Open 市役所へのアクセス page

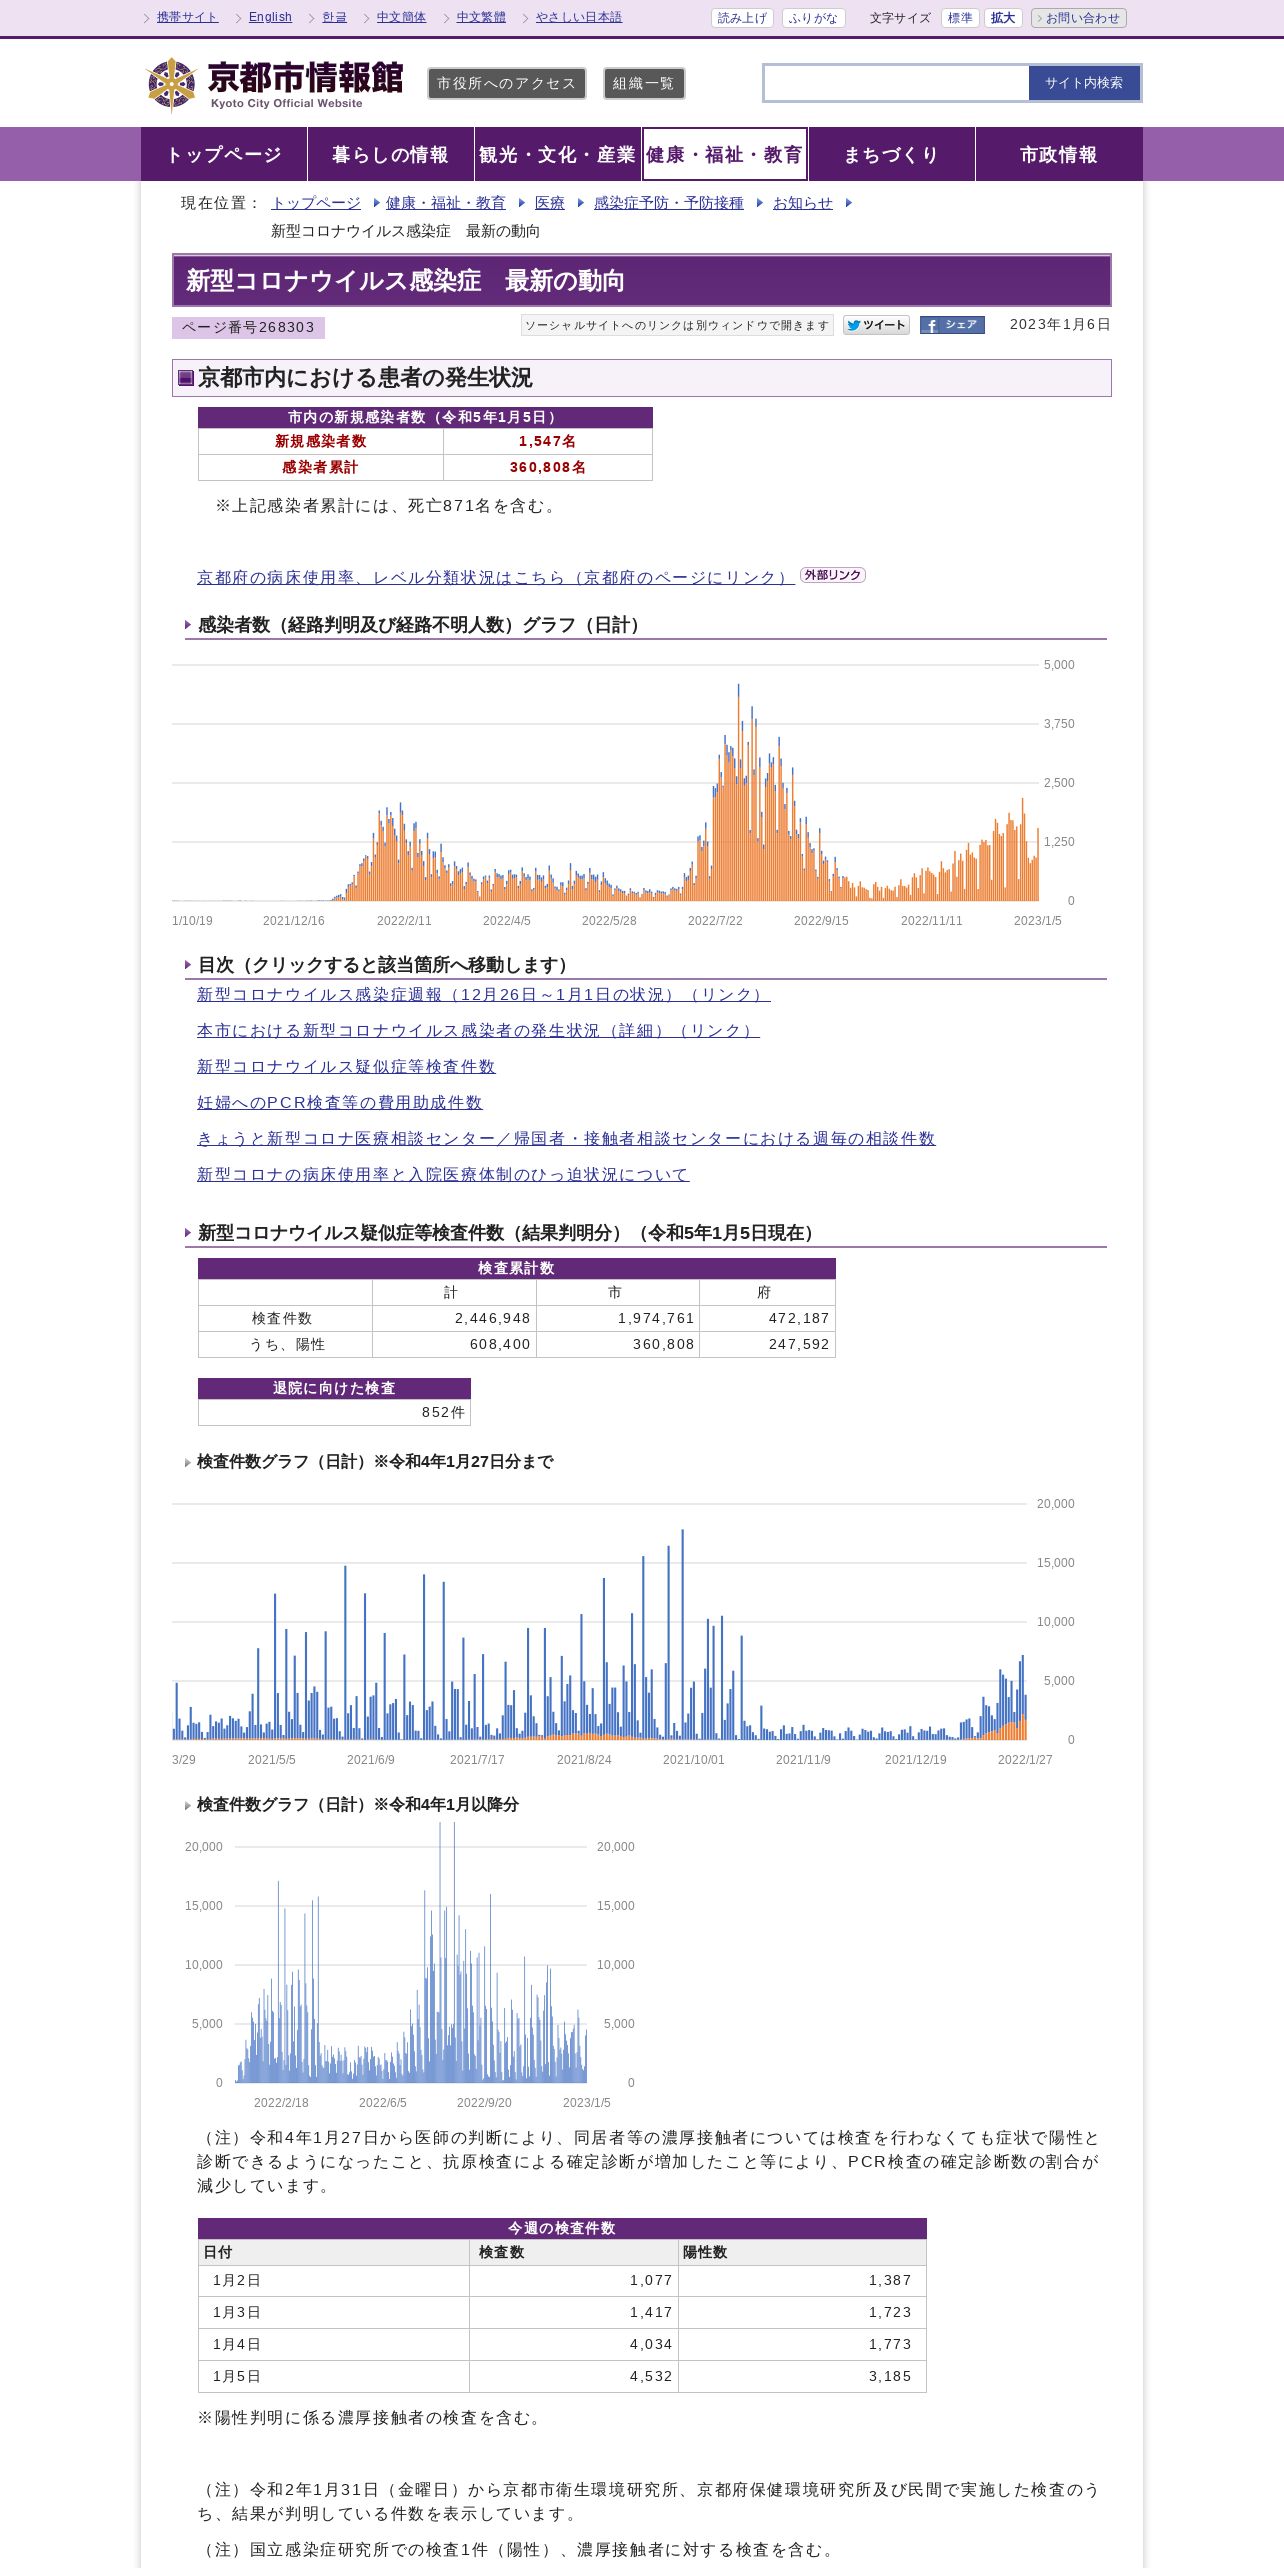507,84
